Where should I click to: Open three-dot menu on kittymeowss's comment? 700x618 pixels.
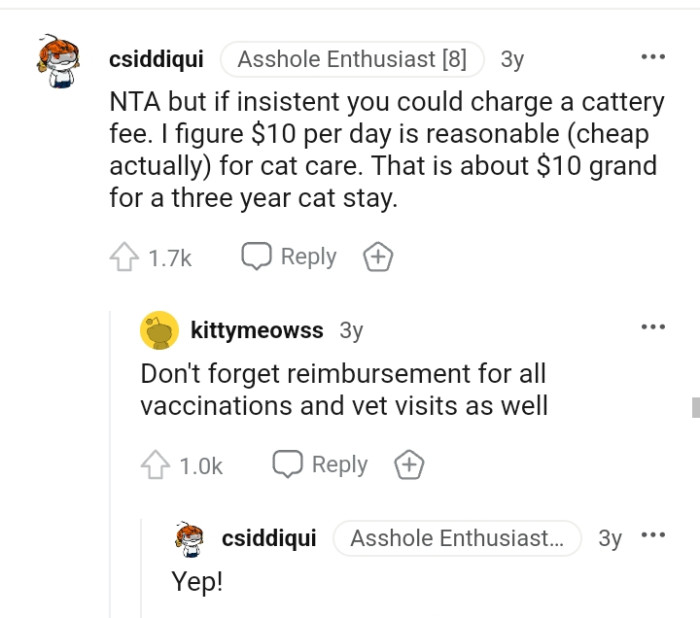653,327
